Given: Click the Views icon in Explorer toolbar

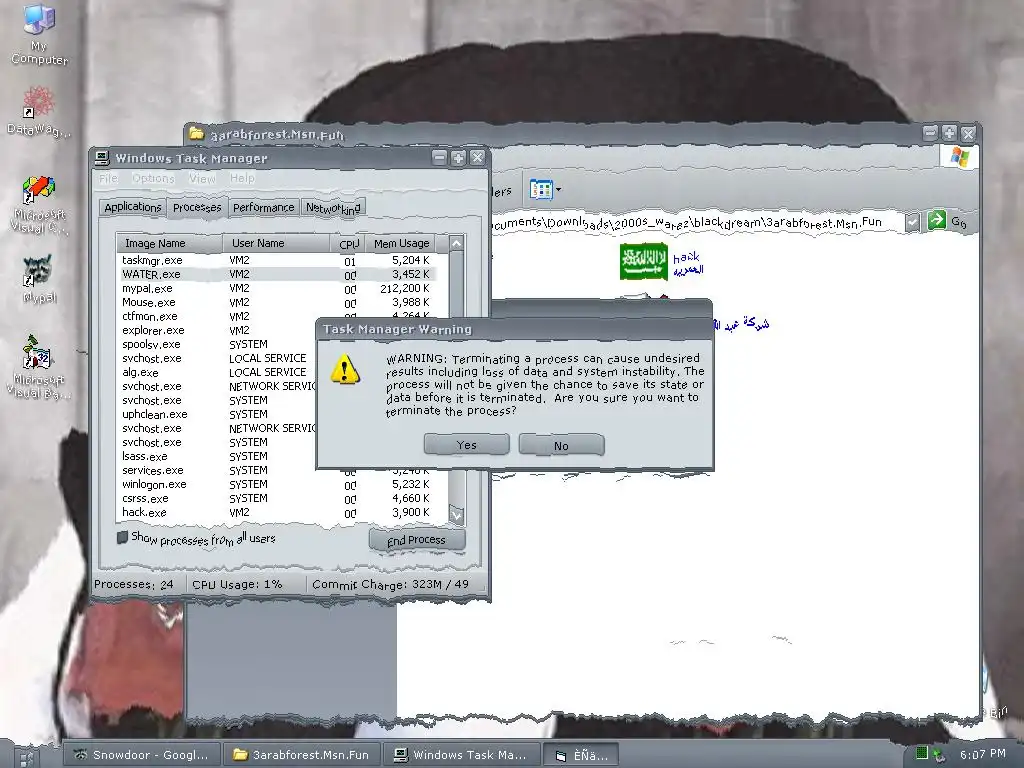Looking at the screenshot, I should 539,190.
